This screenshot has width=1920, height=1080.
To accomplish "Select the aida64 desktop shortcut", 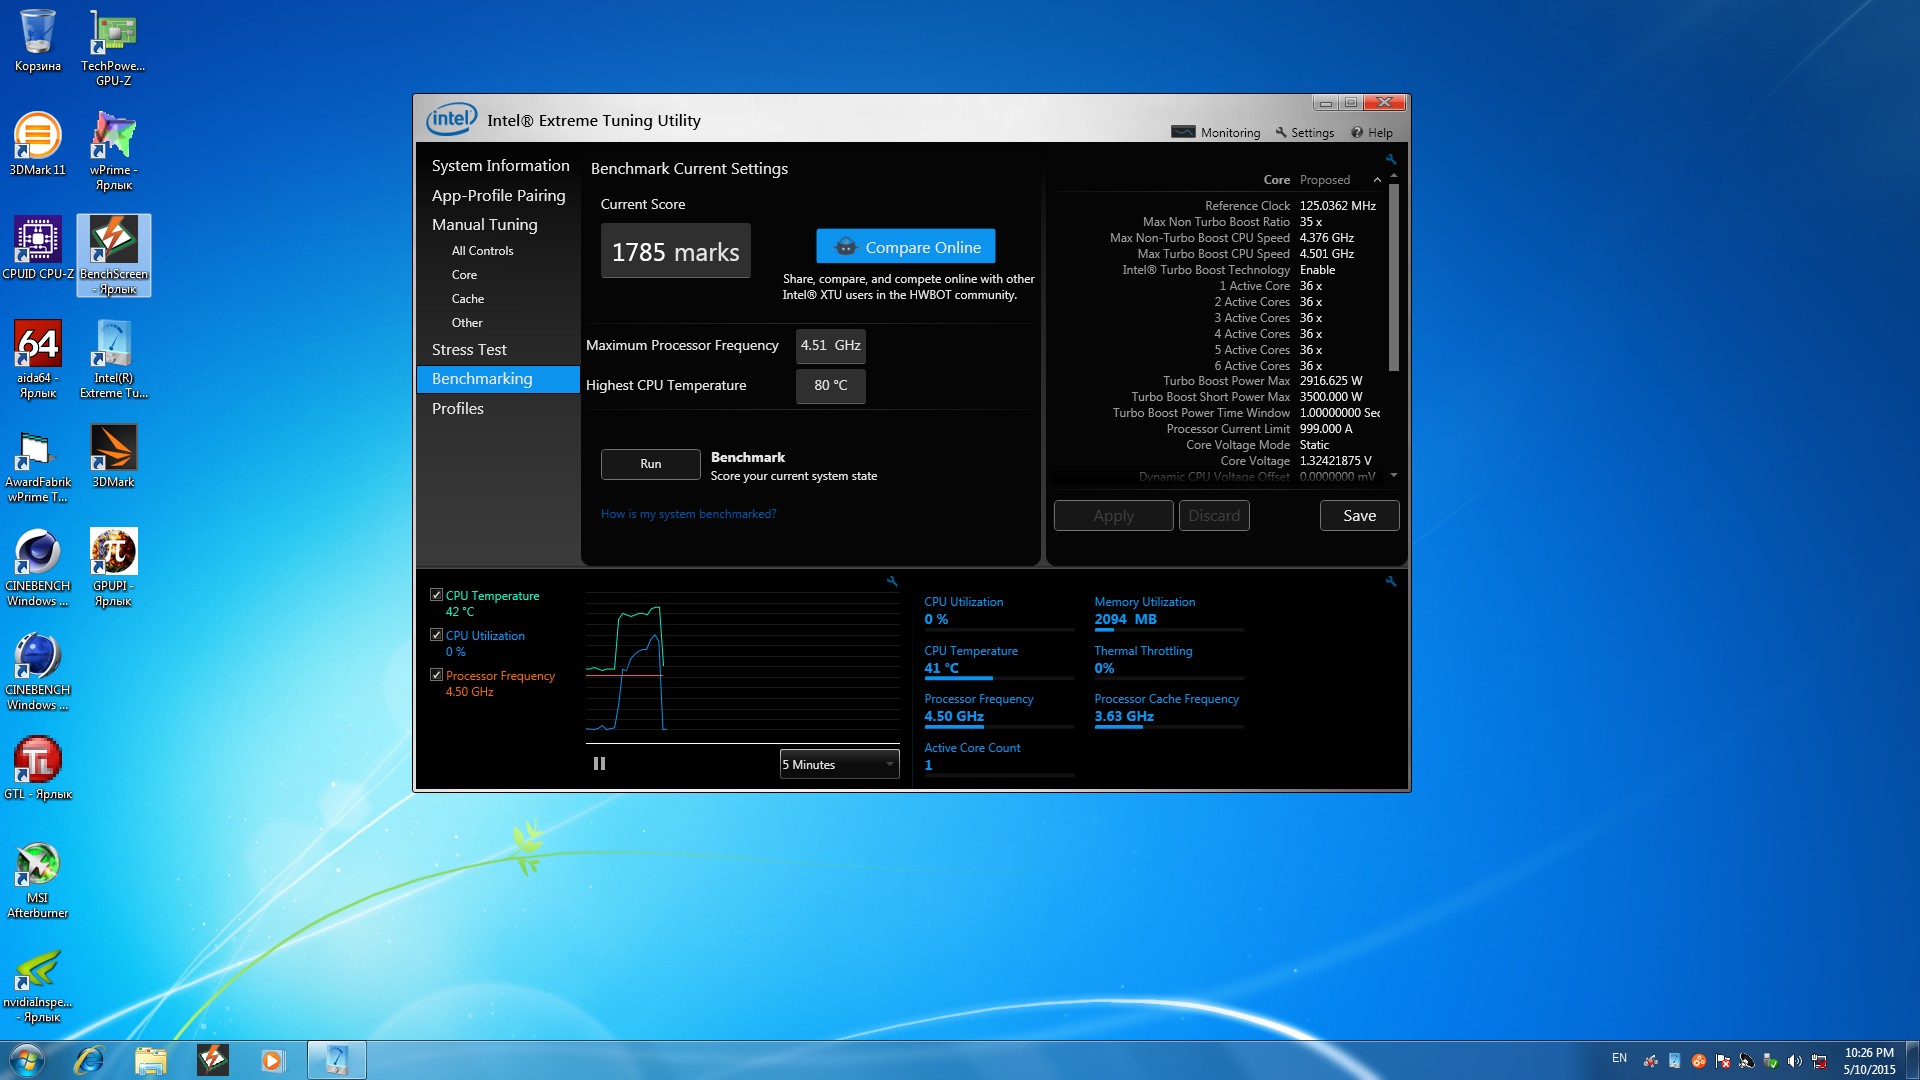I will [38, 359].
